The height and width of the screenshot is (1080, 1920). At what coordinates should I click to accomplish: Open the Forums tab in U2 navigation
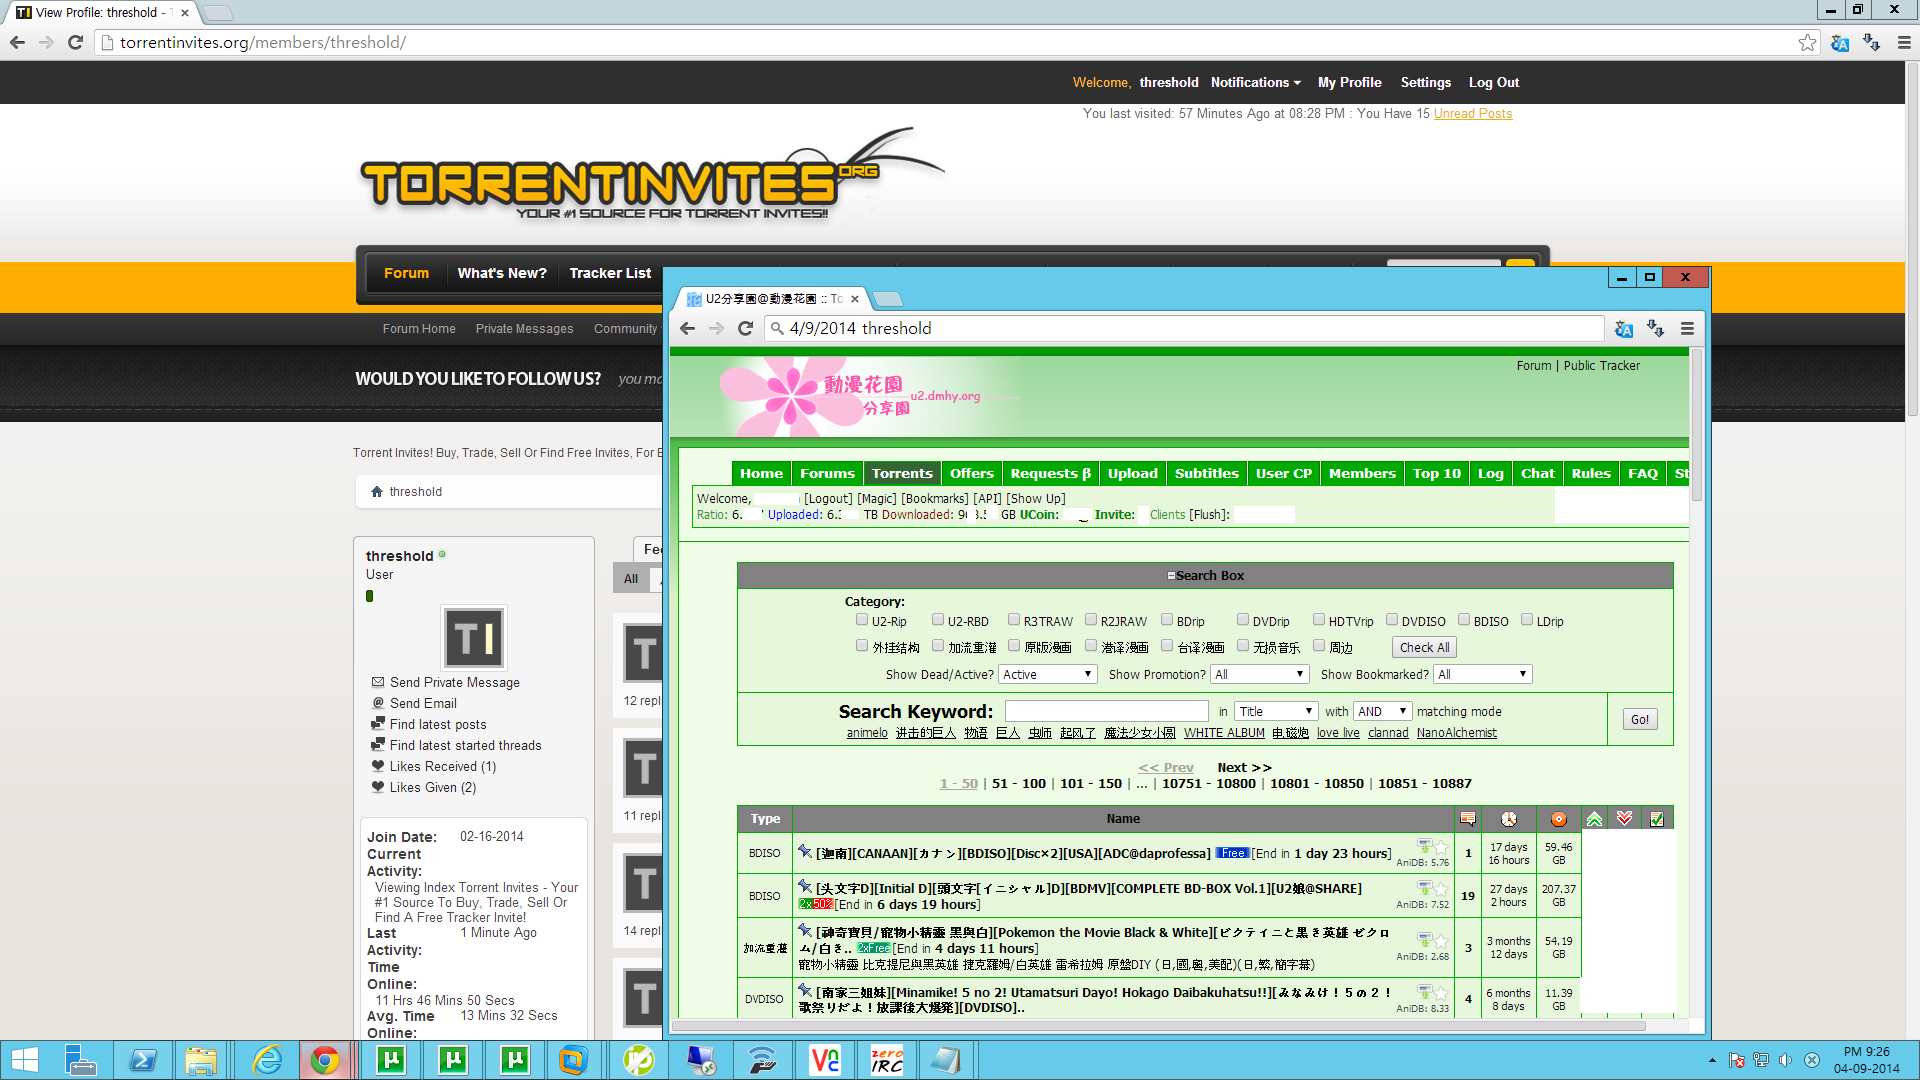click(827, 474)
